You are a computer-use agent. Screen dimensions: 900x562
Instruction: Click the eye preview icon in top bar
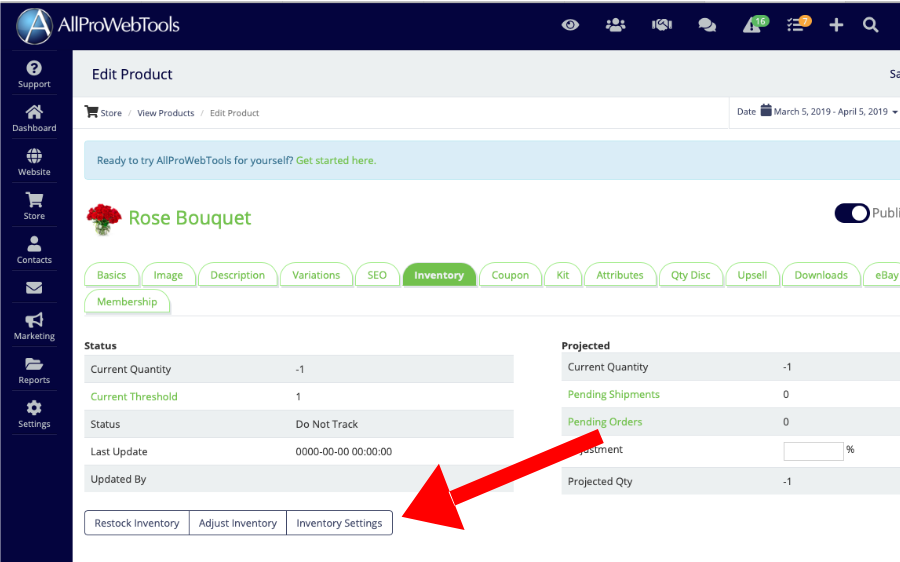pos(570,25)
